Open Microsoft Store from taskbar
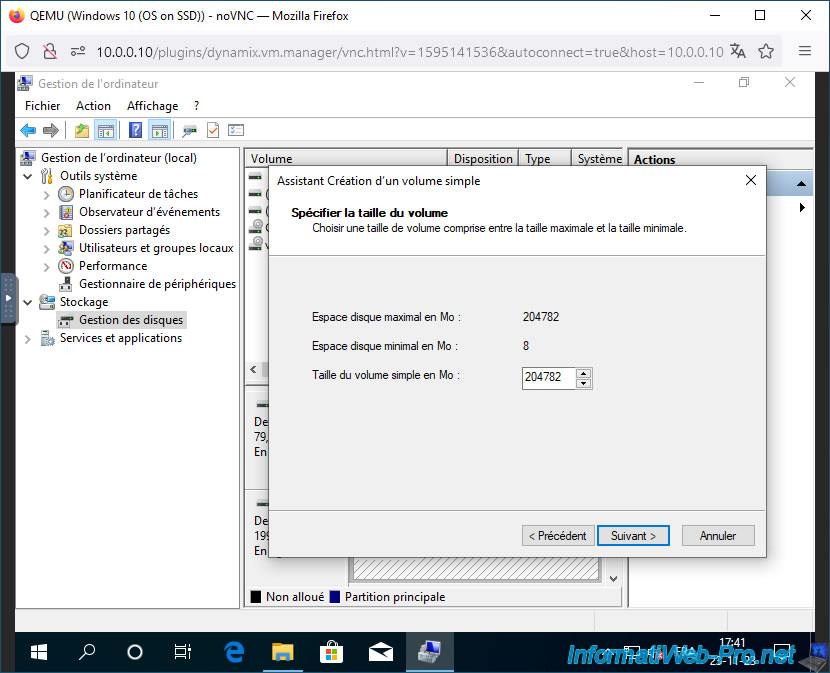The height and width of the screenshot is (673, 830). [x=331, y=652]
